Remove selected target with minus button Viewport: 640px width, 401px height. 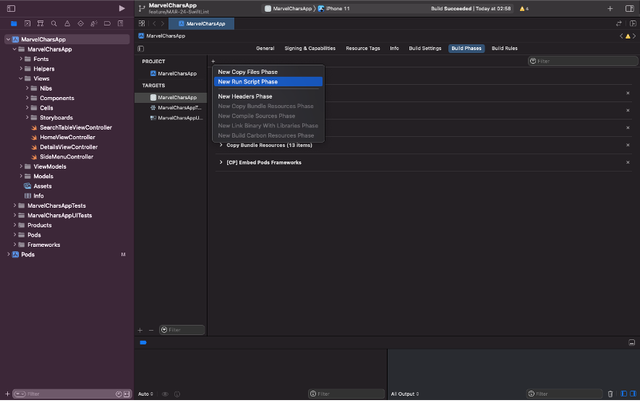[x=151, y=330]
